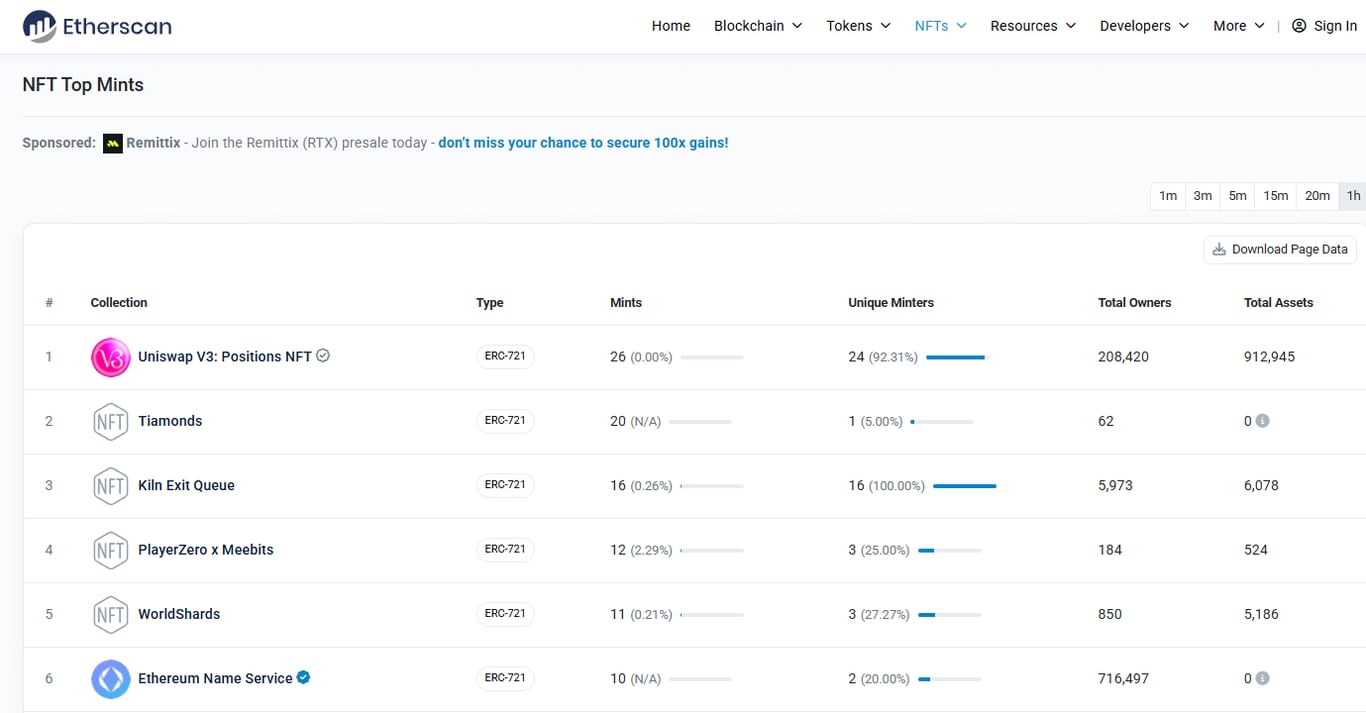
Task: Click the Uniswap V3 unique minters progress bar
Action: 957,357
